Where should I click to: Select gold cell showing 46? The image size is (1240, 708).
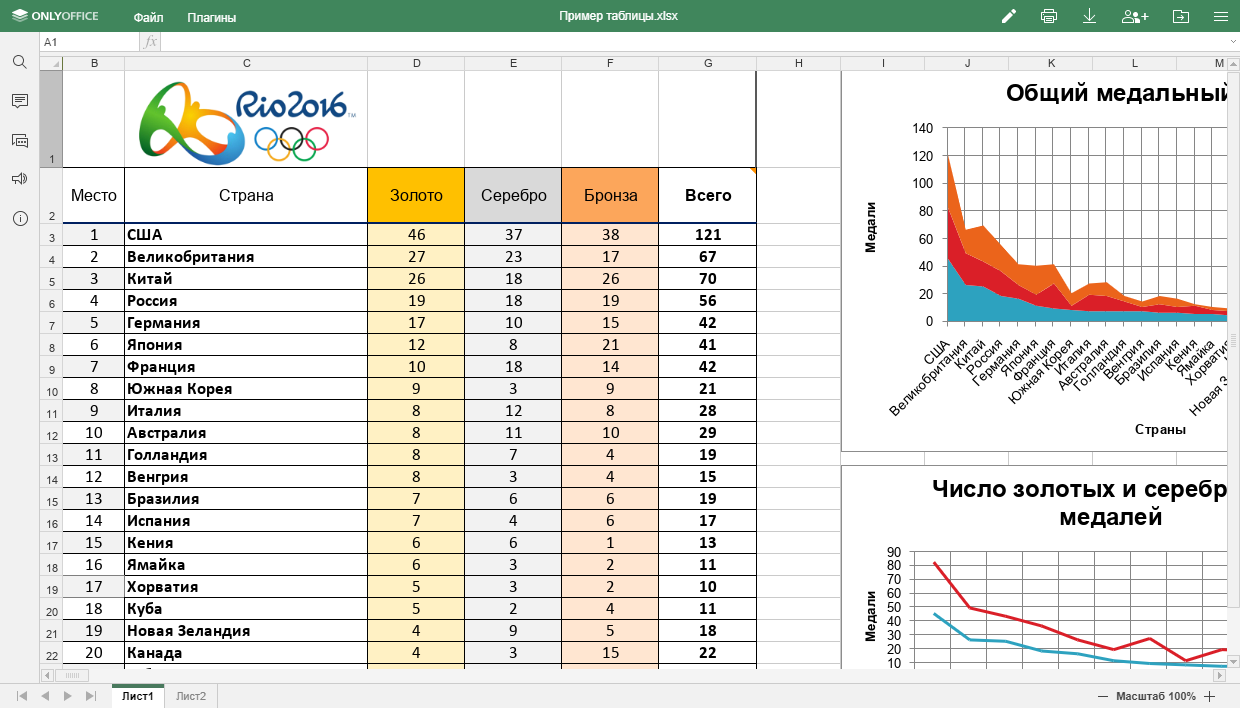[x=416, y=235]
